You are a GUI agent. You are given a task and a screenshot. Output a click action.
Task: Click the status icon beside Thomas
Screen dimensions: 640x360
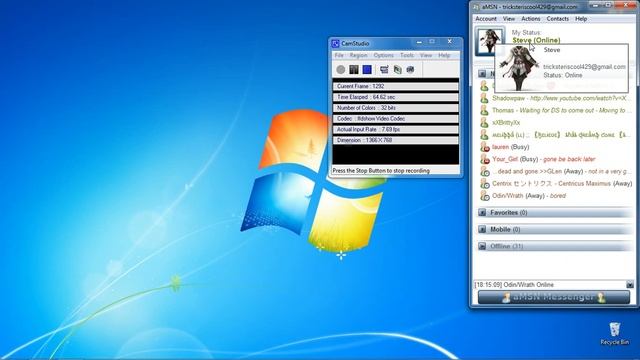(484, 111)
